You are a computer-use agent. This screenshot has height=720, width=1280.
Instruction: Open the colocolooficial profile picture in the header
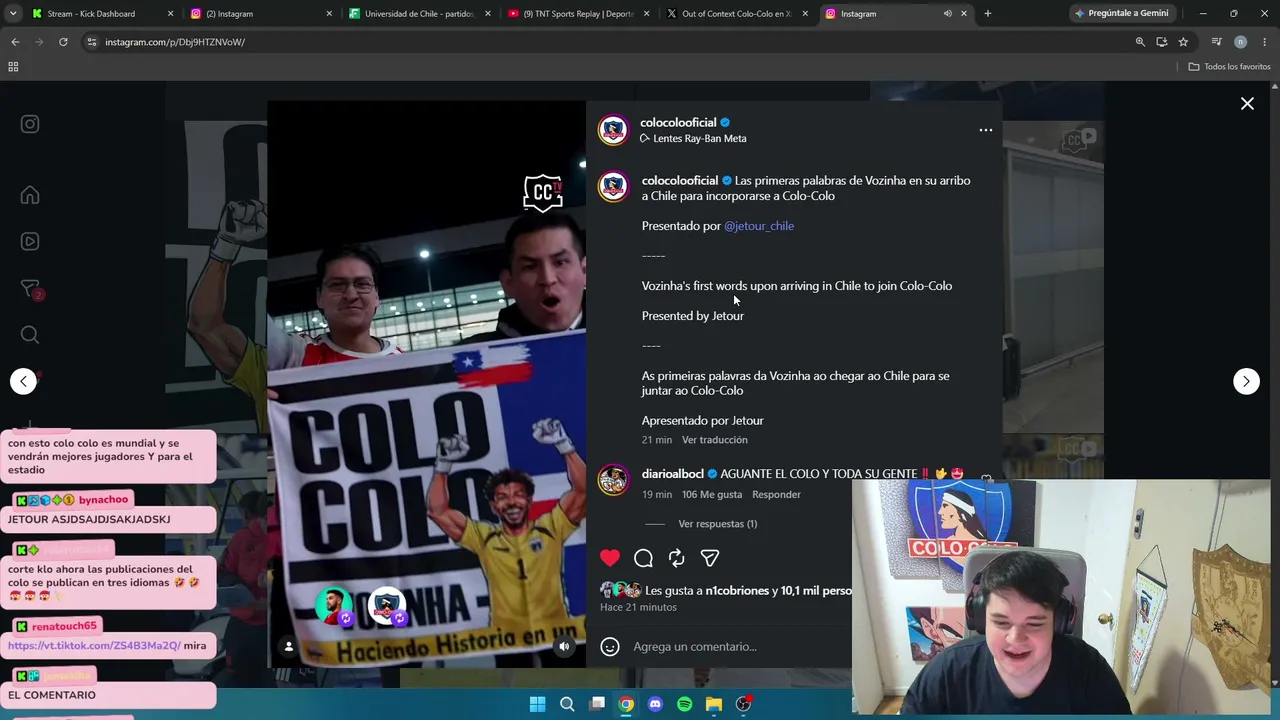pos(613,130)
